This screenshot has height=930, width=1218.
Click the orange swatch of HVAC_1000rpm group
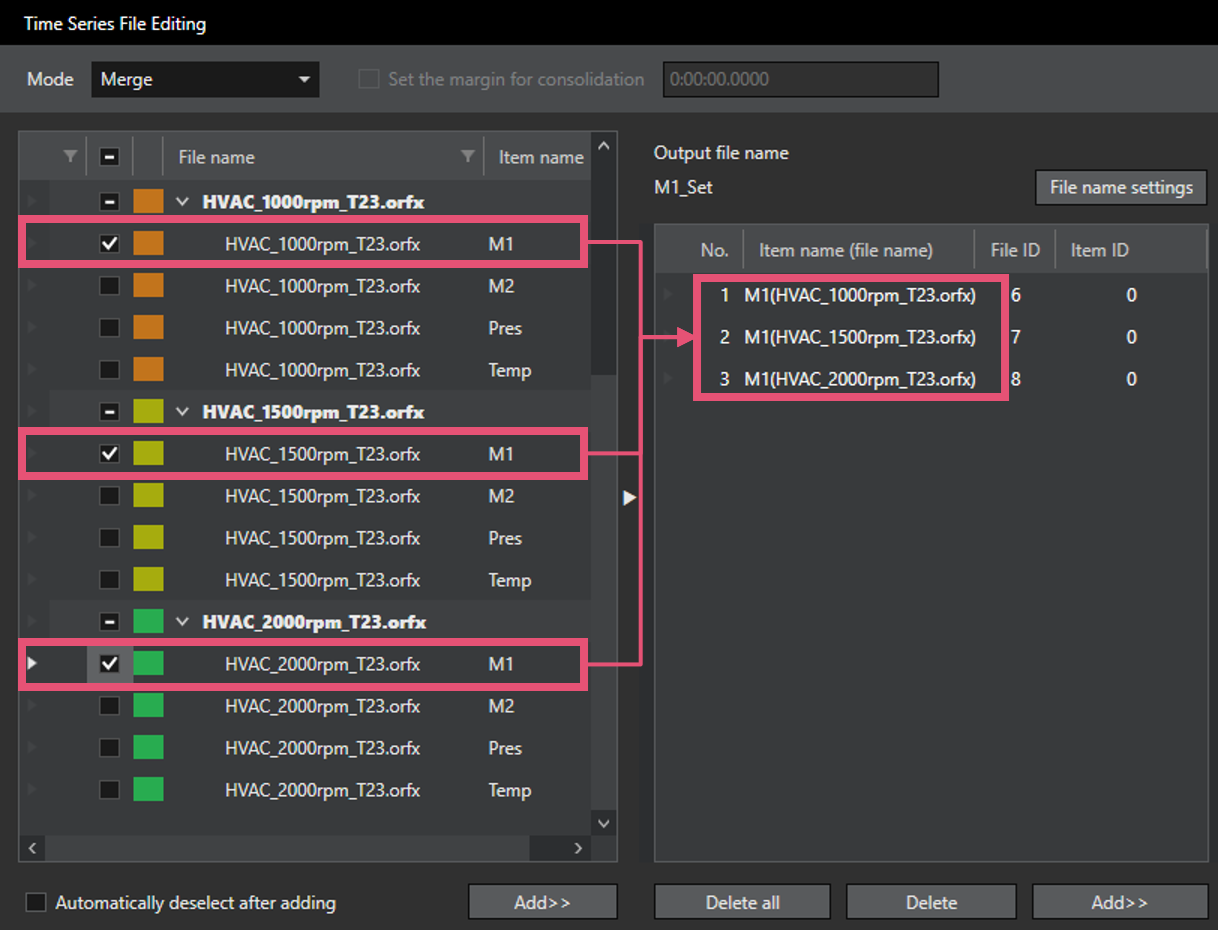(148, 202)
